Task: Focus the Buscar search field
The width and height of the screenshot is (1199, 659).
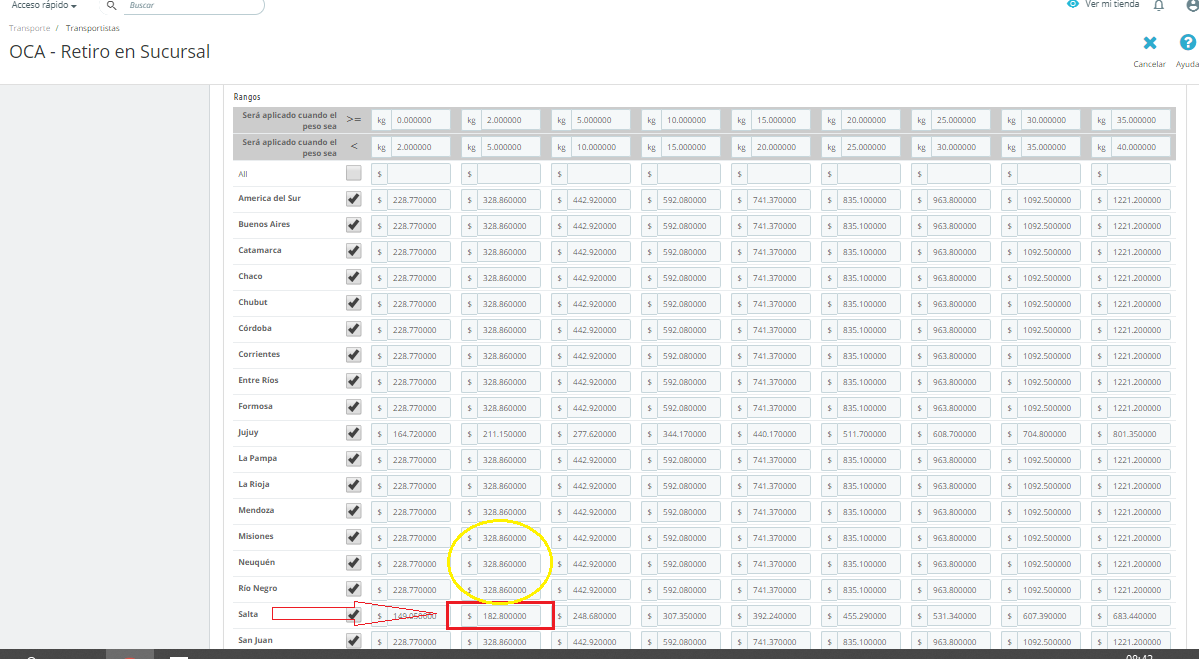Action: [x=194, y=5]
